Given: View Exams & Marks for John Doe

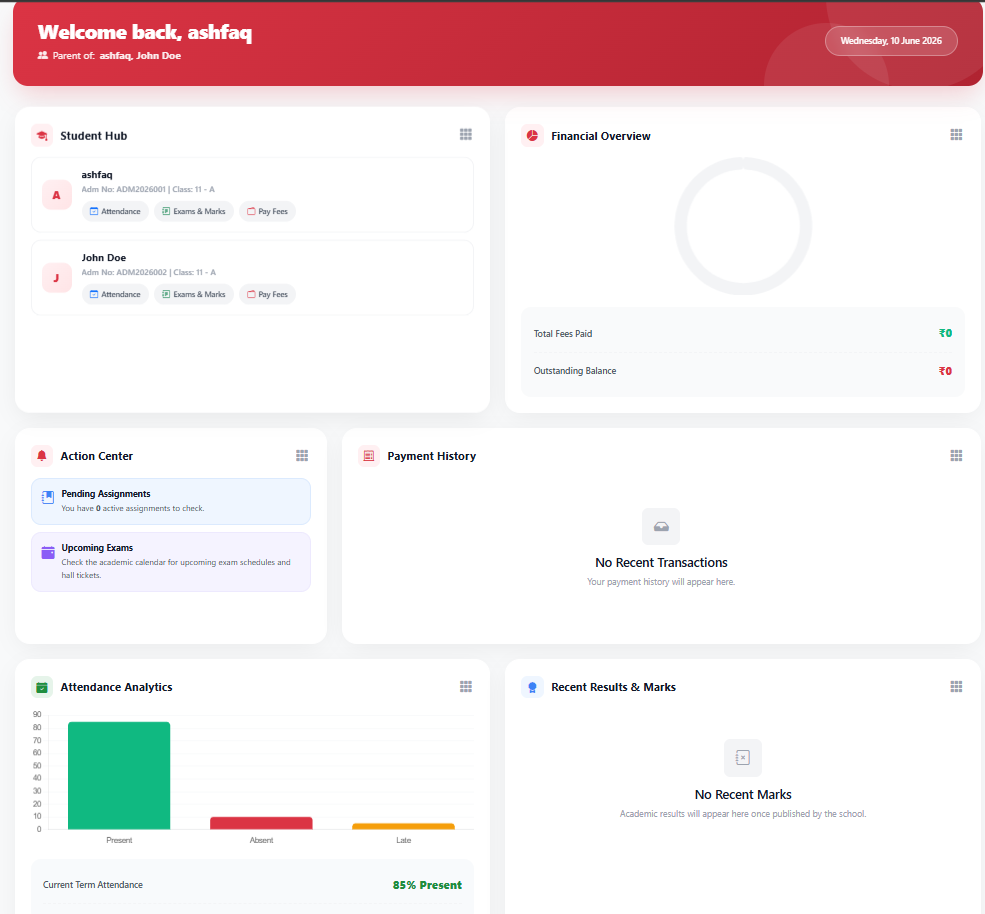Looking at the screenshot, I should (x=194, y=295).
